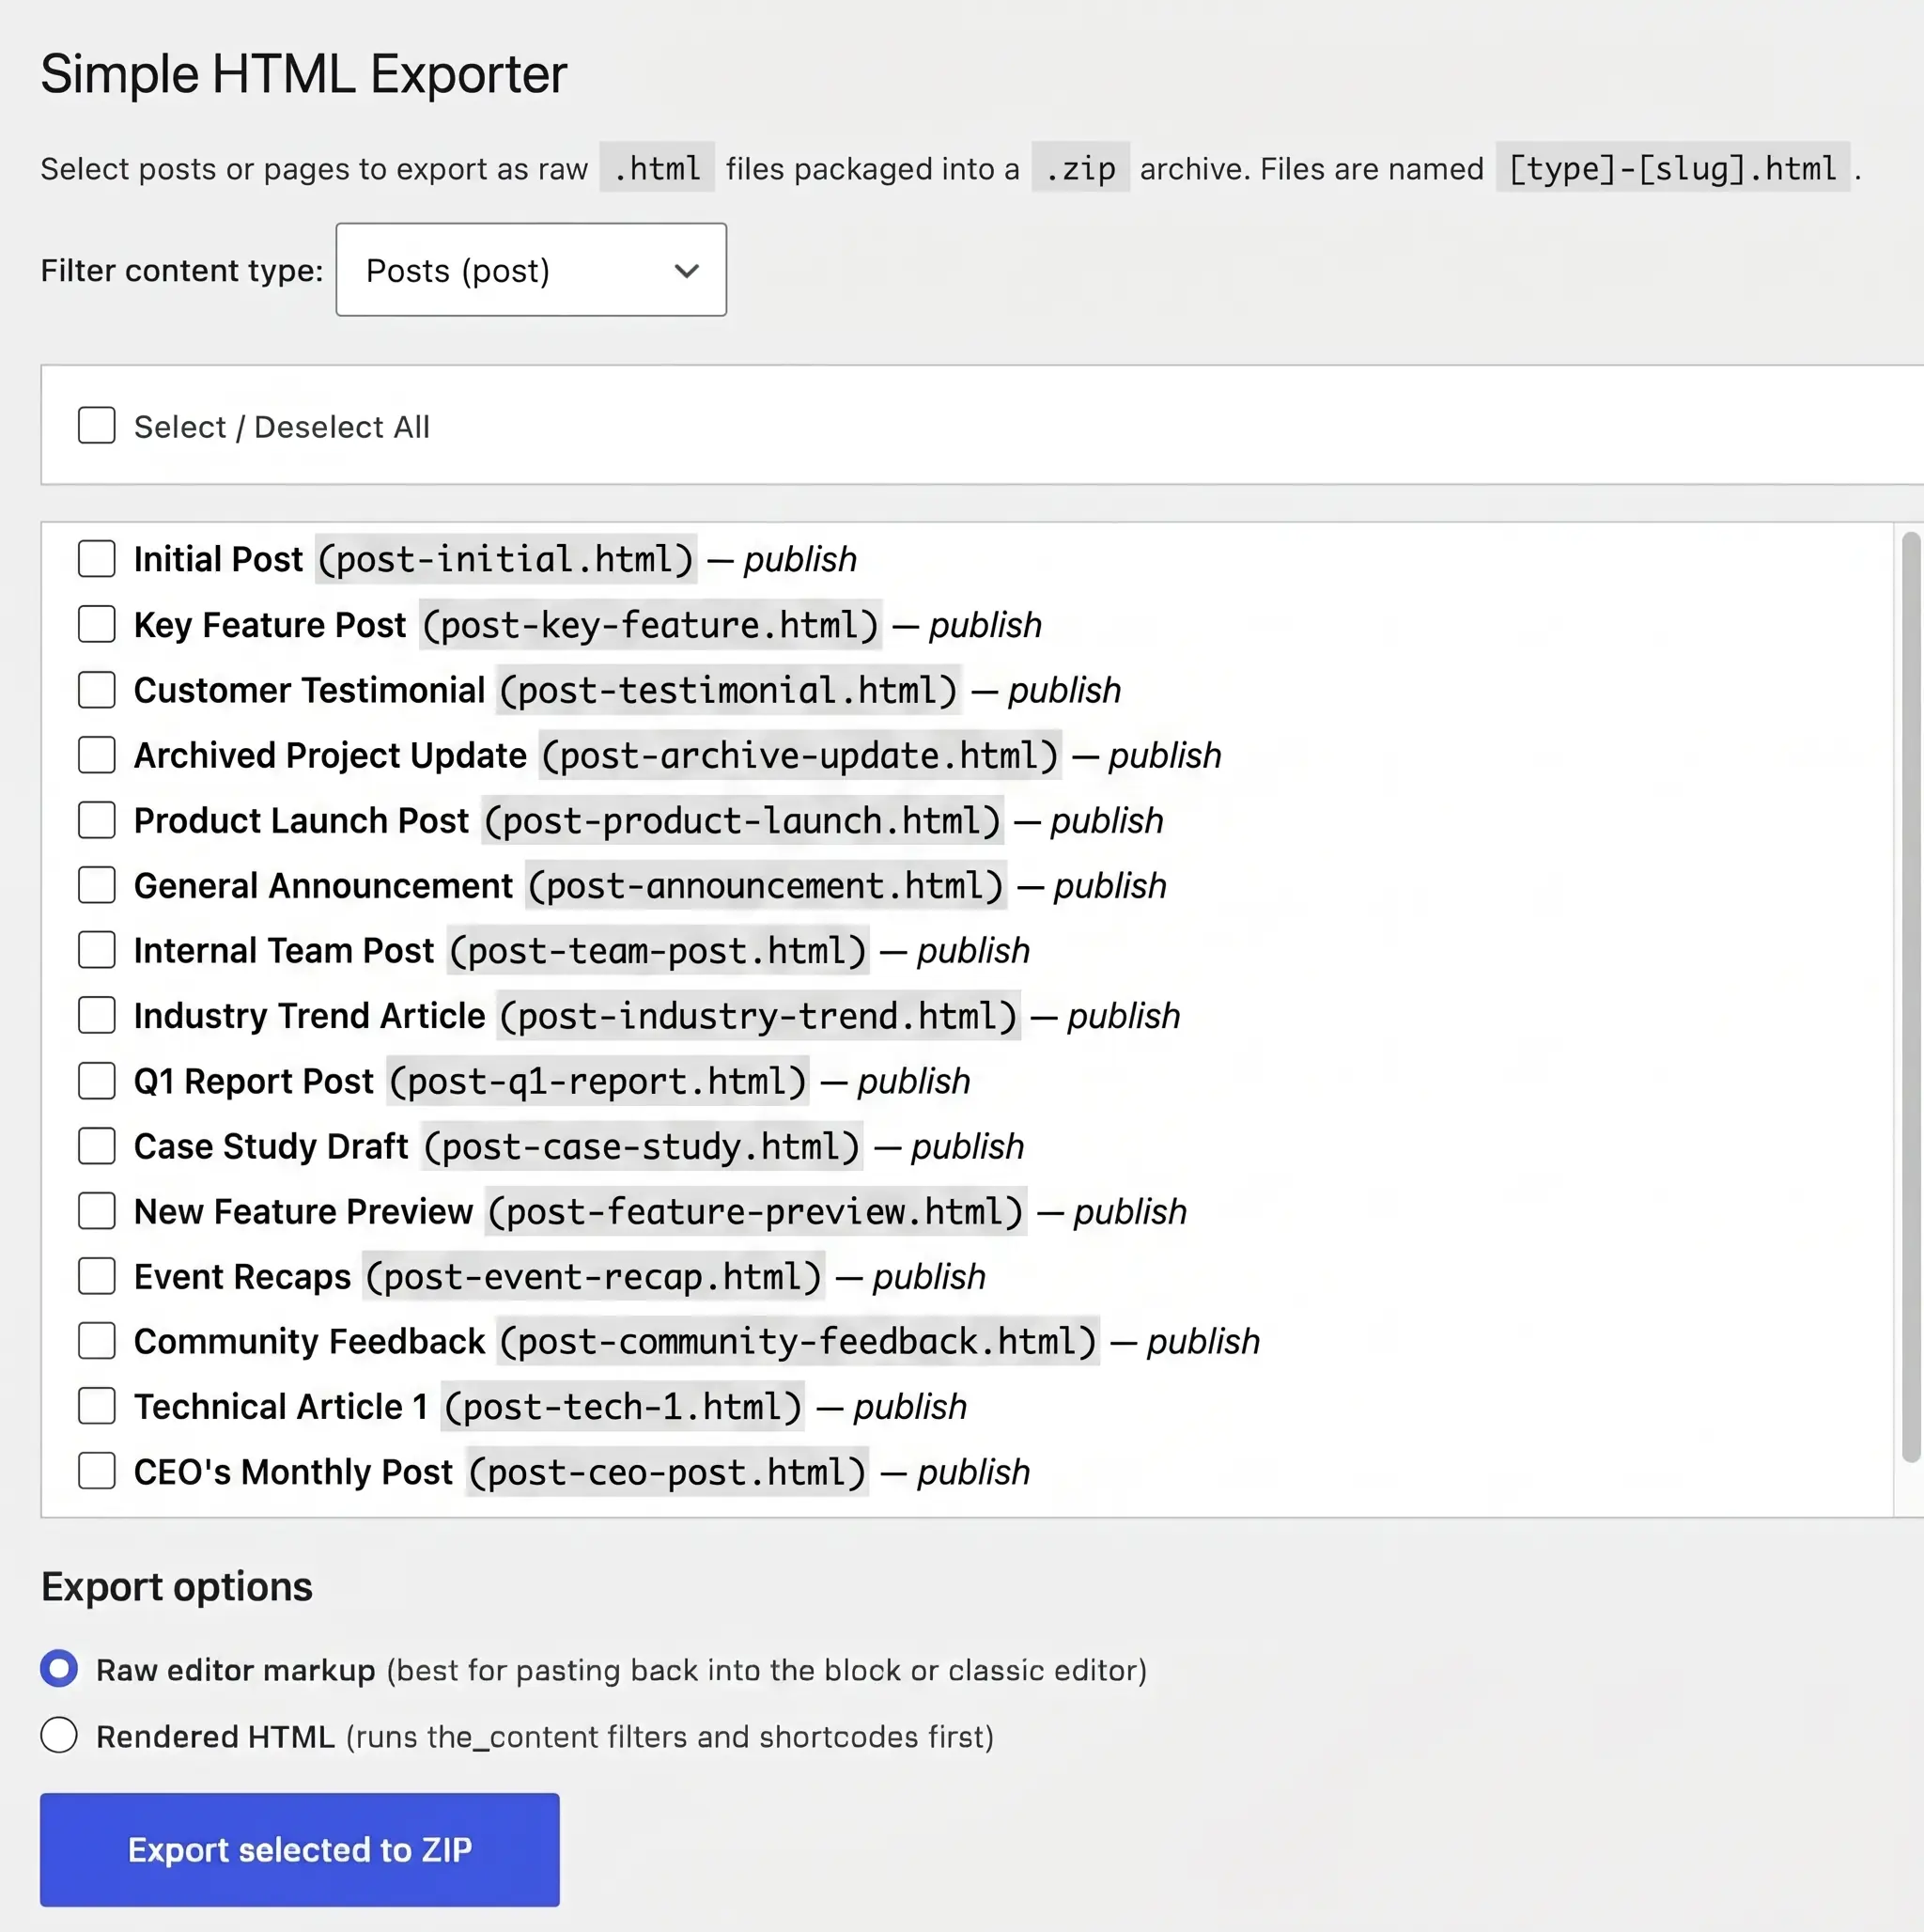The image size is (1924, 1932).
Task: Click the post-team-post.html filename
Action: (658, 950)
